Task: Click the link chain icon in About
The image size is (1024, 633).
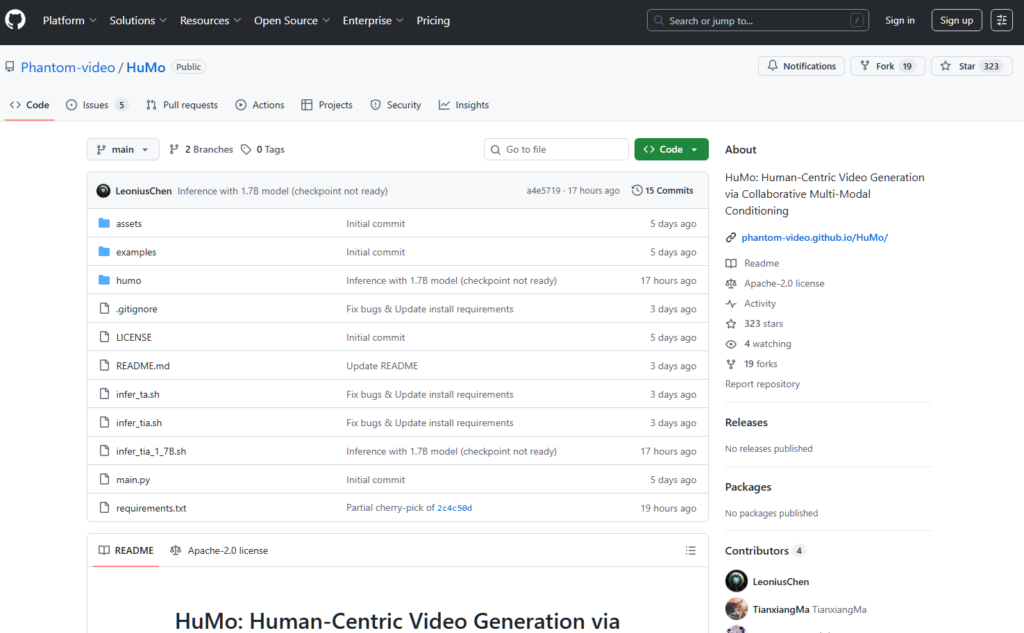Action: (x=731, y=238)
